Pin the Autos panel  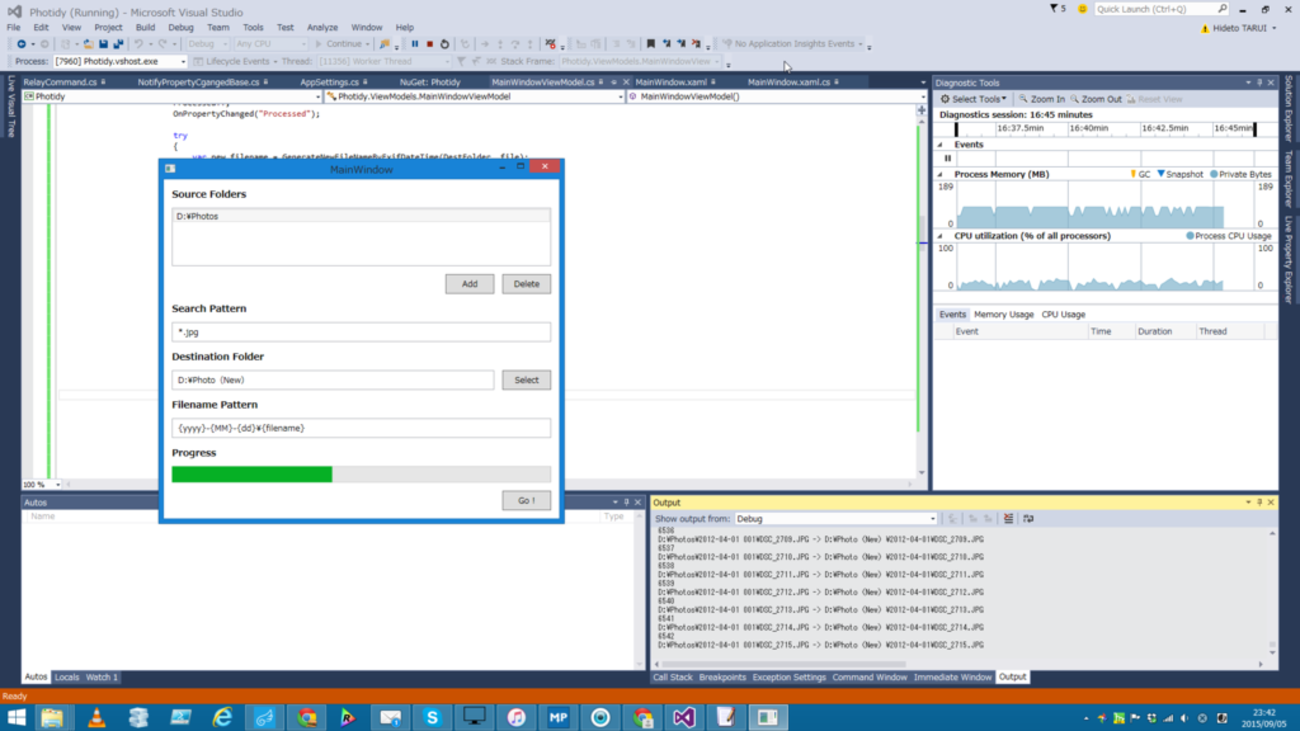(x=626, y=502)
